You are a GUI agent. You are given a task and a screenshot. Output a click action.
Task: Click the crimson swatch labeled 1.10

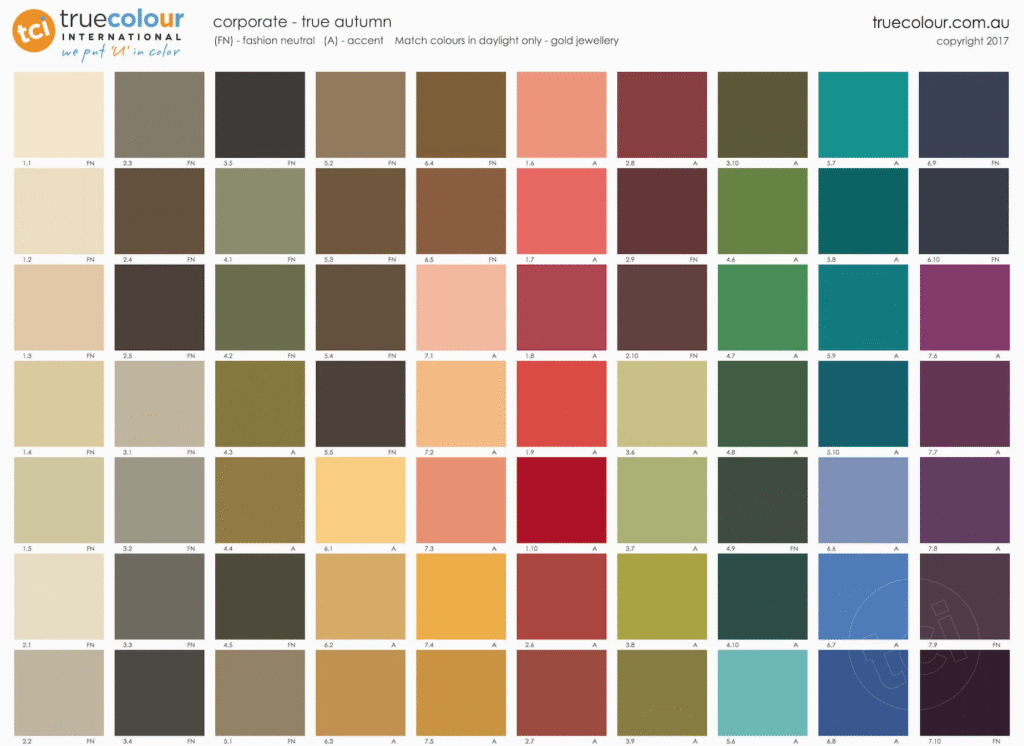coord(561,499)
